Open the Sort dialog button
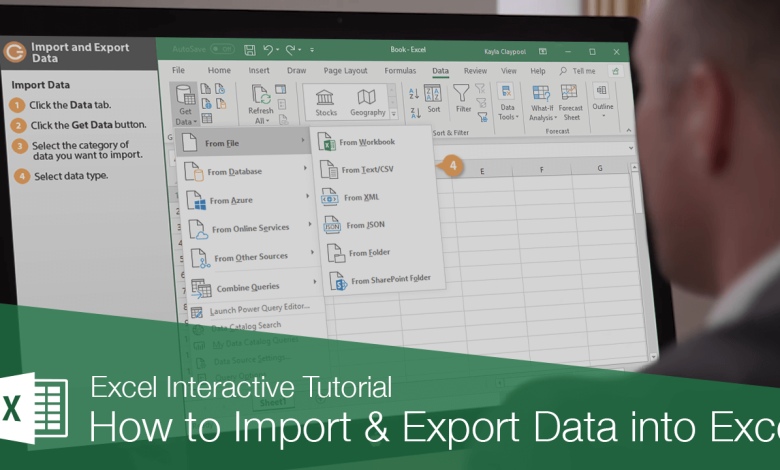780x470 pixels. tap(433, 99)
